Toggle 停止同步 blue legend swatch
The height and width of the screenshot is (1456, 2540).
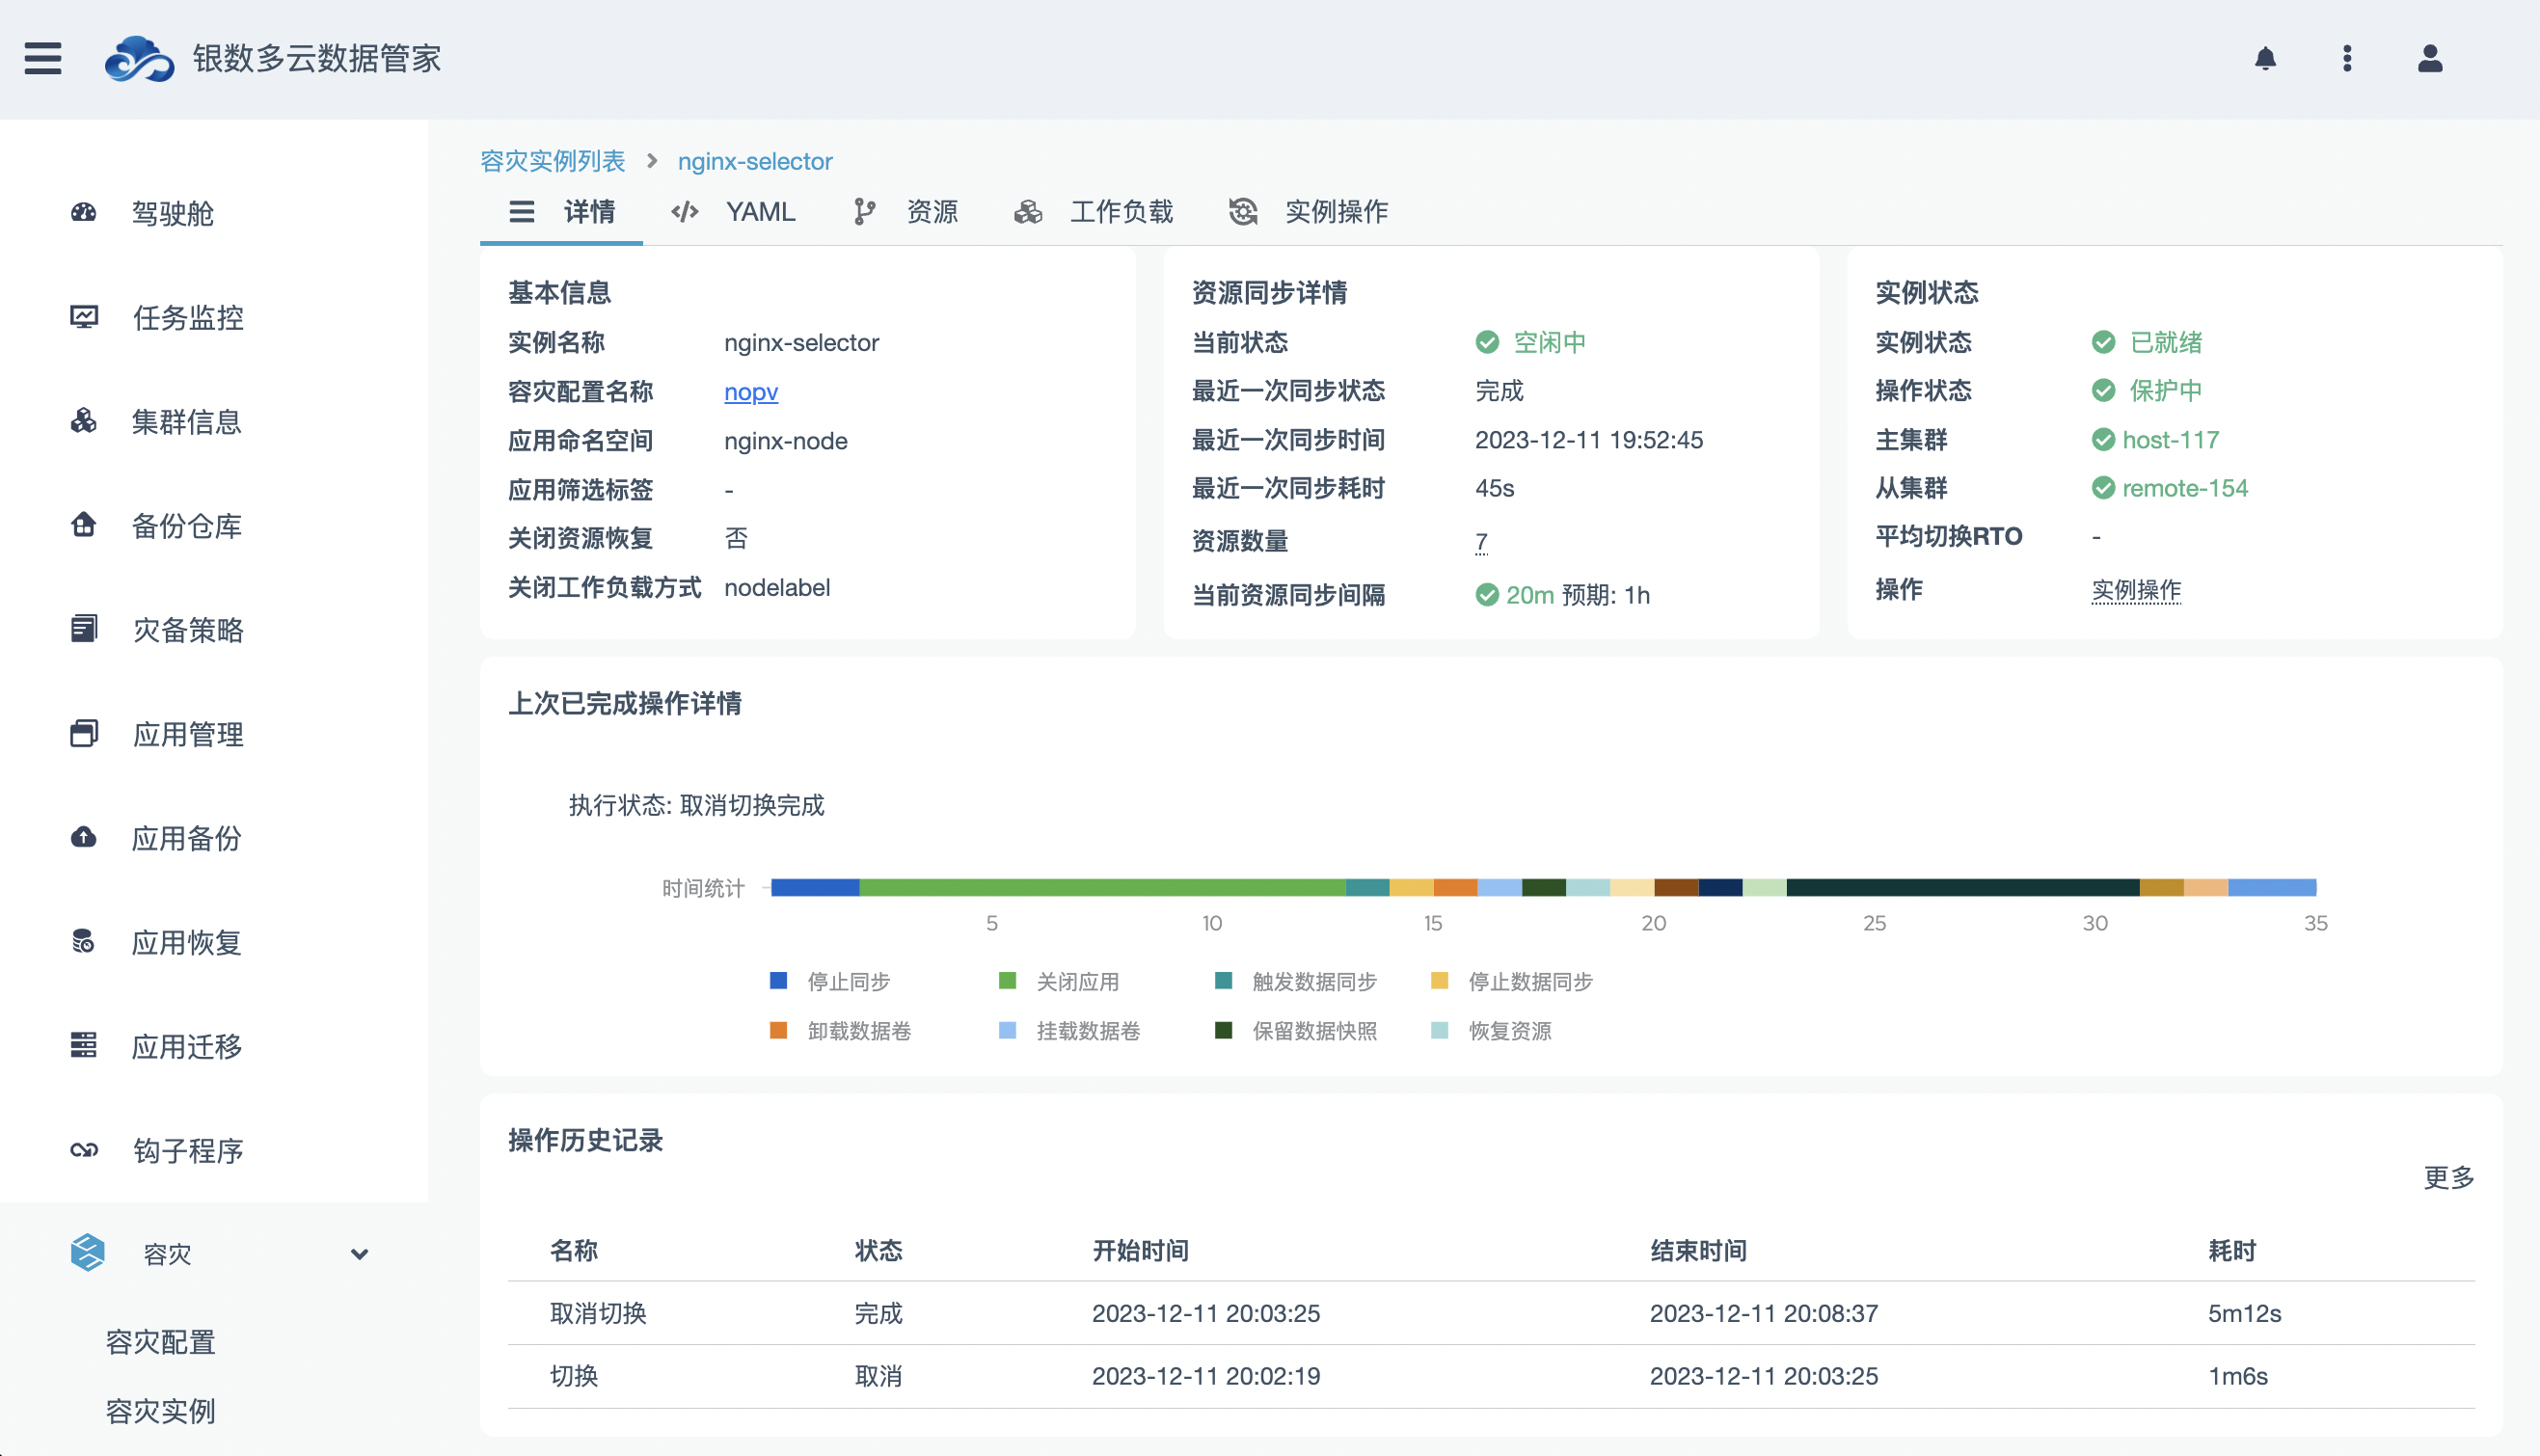tap(778, 980)
